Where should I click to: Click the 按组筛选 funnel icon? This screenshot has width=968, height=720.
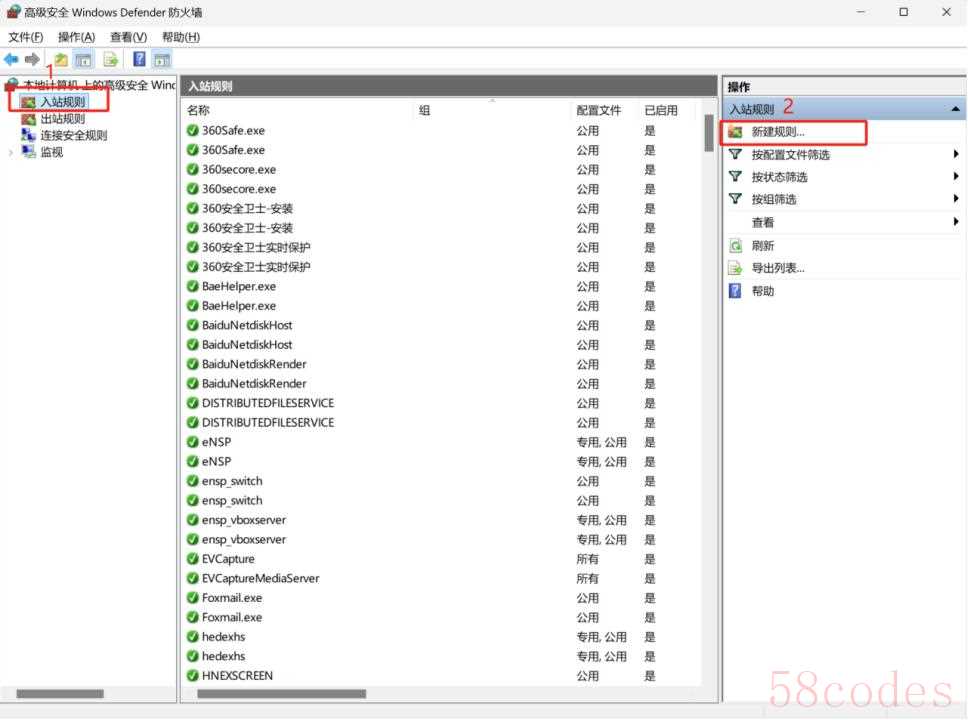pyautogui.click(x=735, y=199)
